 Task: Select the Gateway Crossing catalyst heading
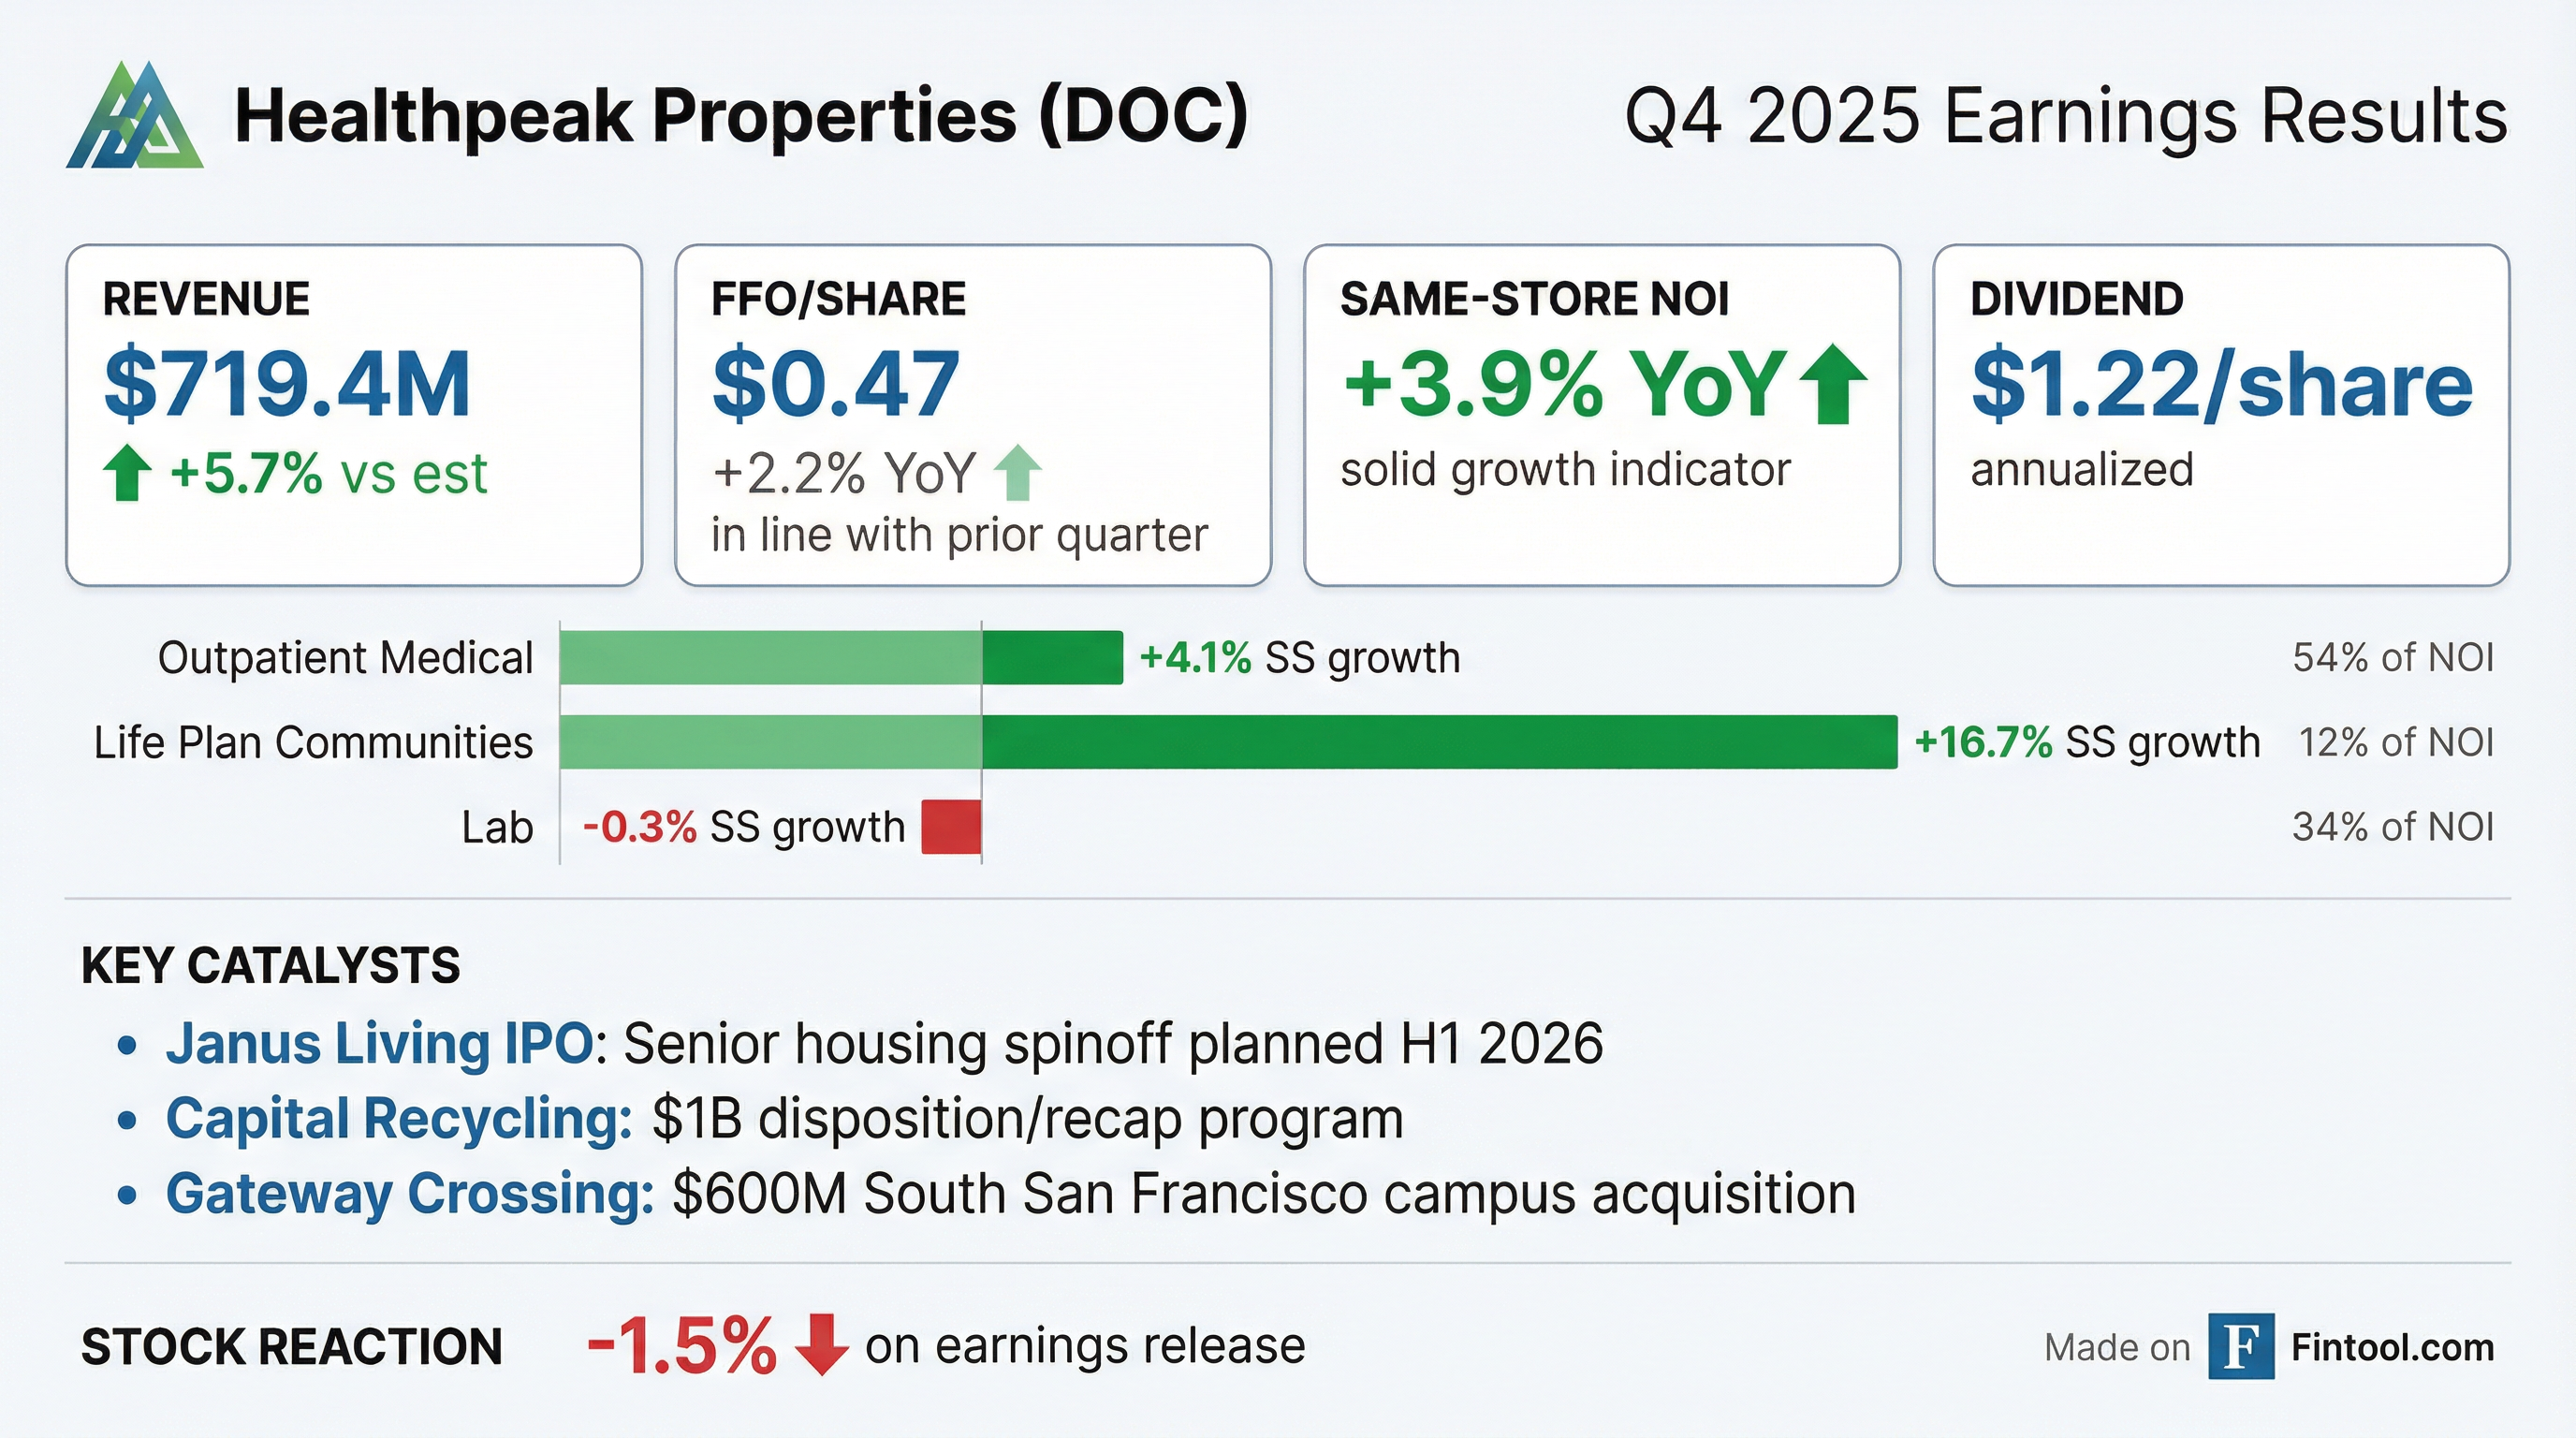pyautogui.click(x=410, y=1193)
